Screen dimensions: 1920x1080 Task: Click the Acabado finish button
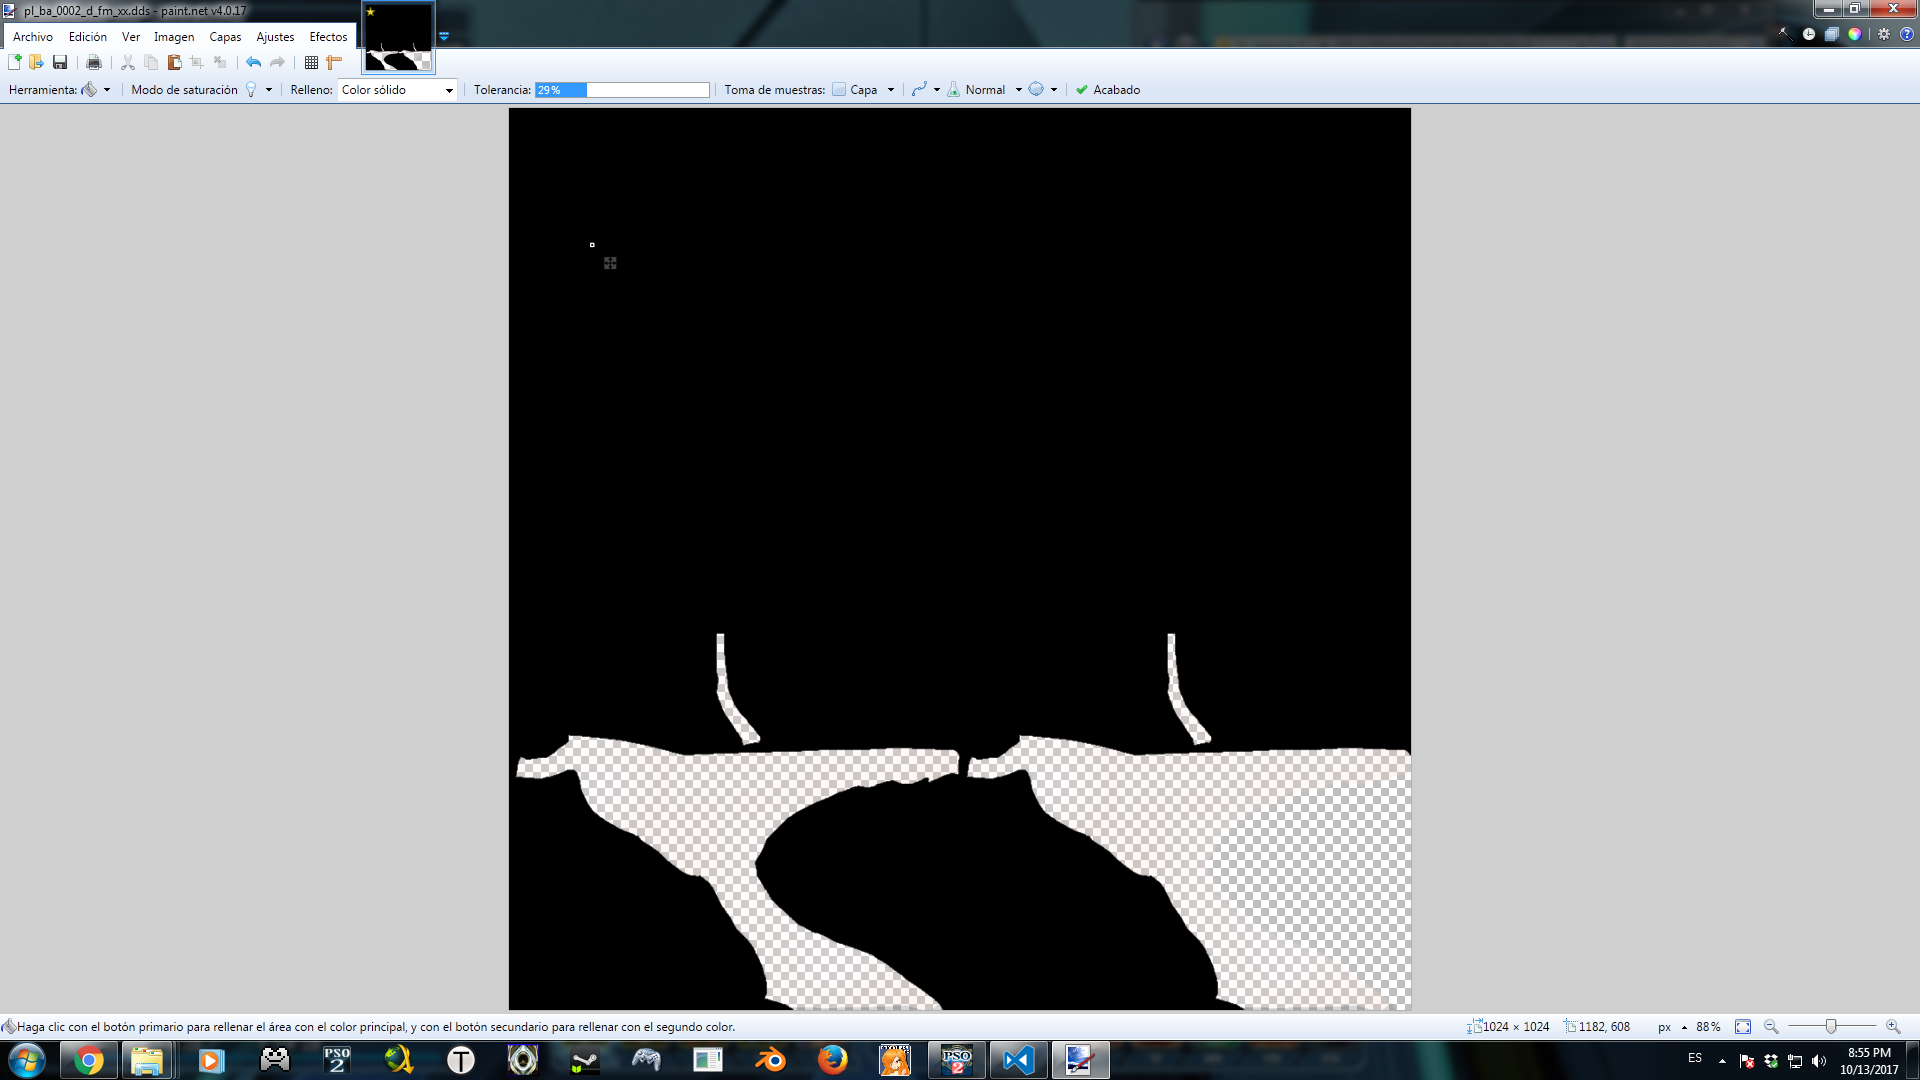(x=1108, y=90)
